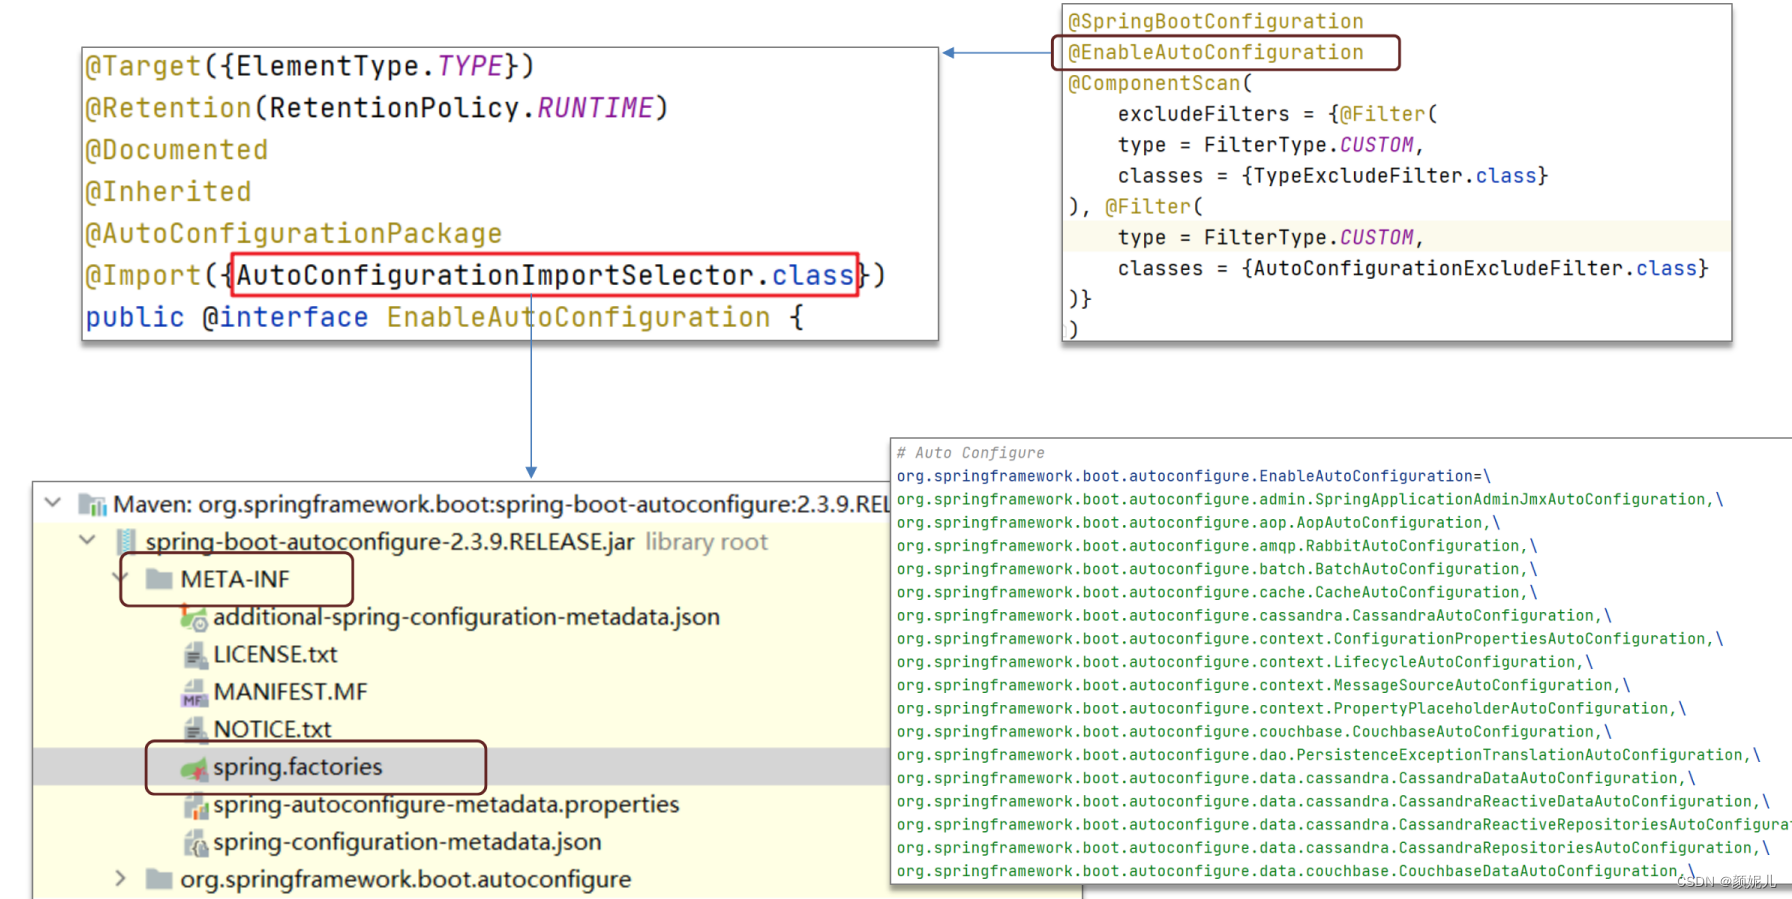Click the @Retention(RetentionPolicy.RUNTIME) line

pos(377,108)
